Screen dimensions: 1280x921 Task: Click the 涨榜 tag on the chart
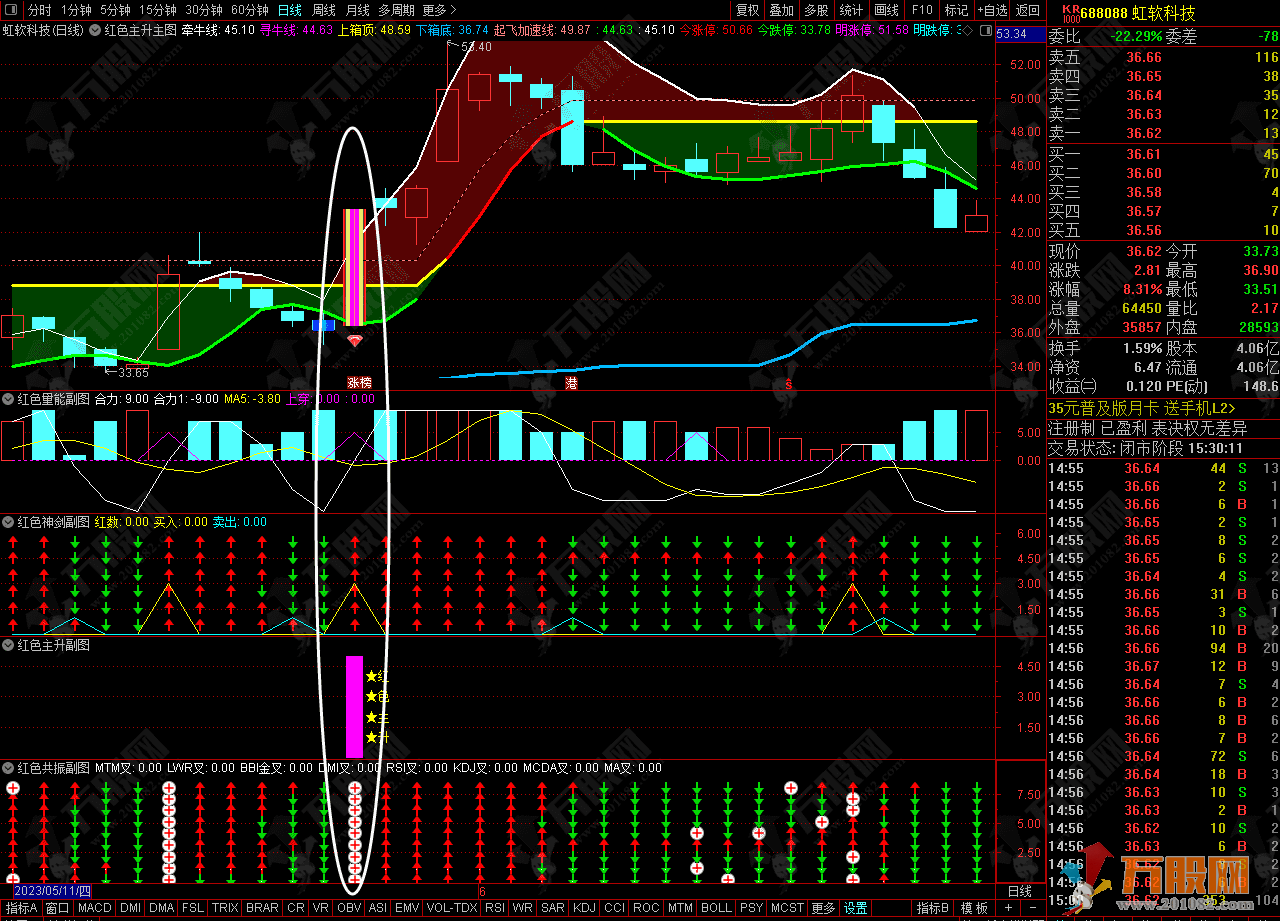(358, 382)
